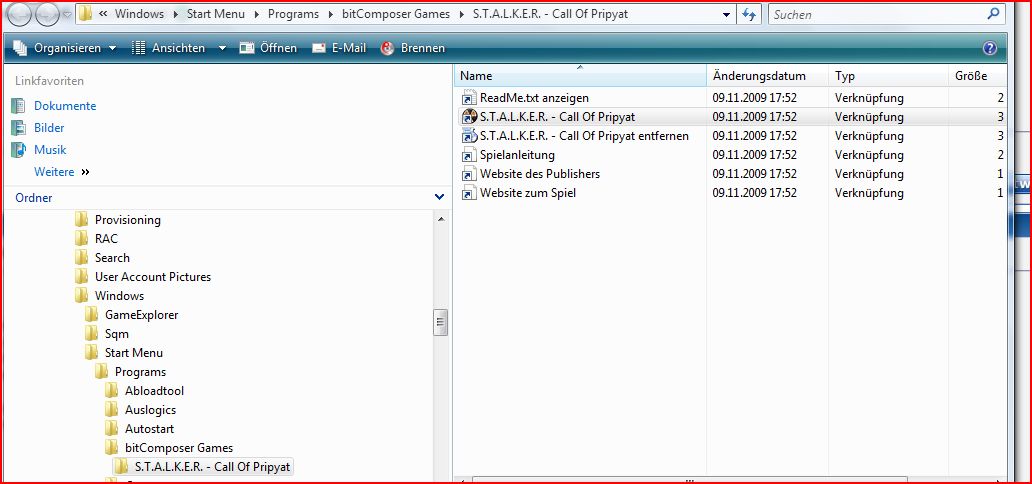1032x484 pixels.
Task: Select the Sqm folder in tree
Action: 116,334
